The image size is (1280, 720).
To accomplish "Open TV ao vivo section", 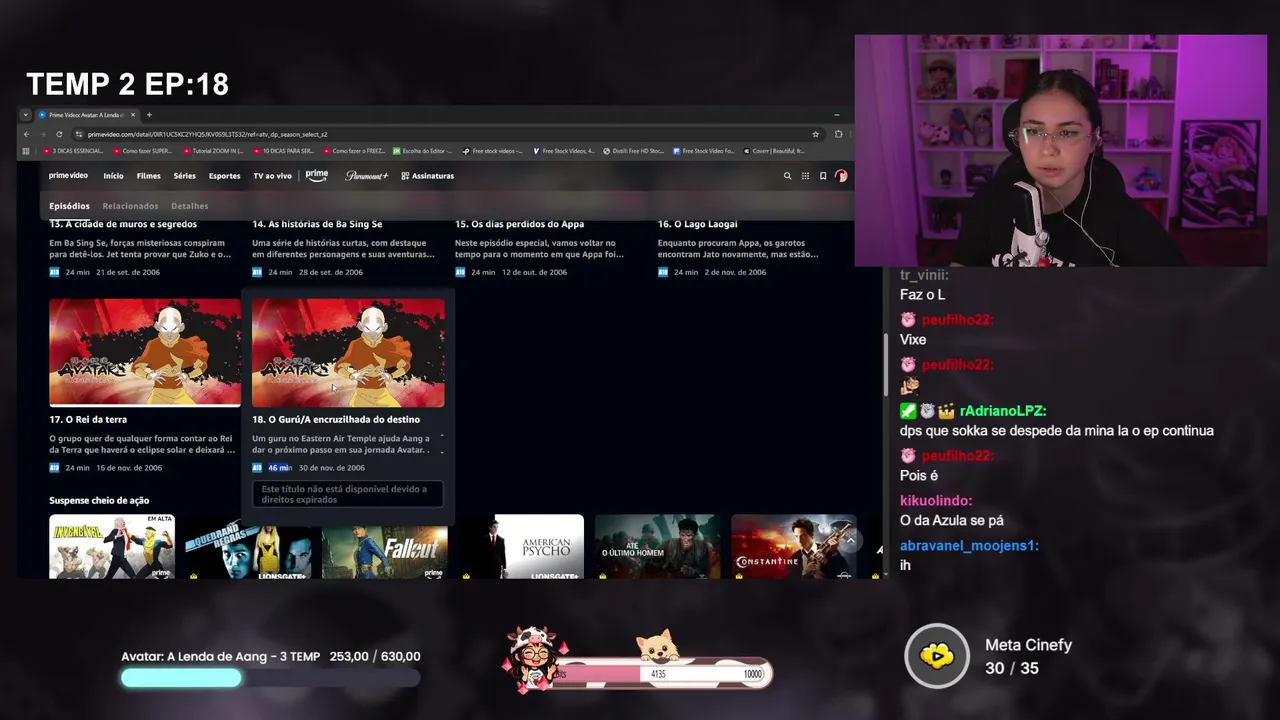I will coord(272,176).
